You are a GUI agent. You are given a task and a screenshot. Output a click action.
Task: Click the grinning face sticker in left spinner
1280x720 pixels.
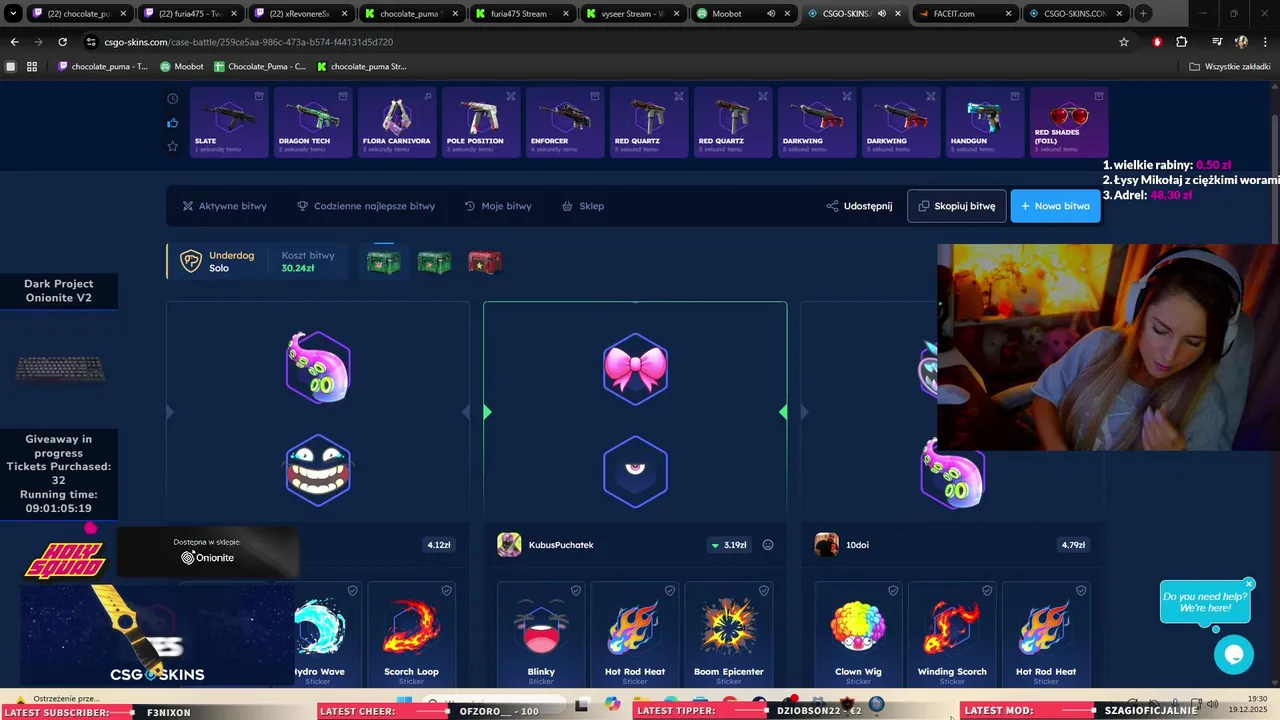[x=318, y=470]
